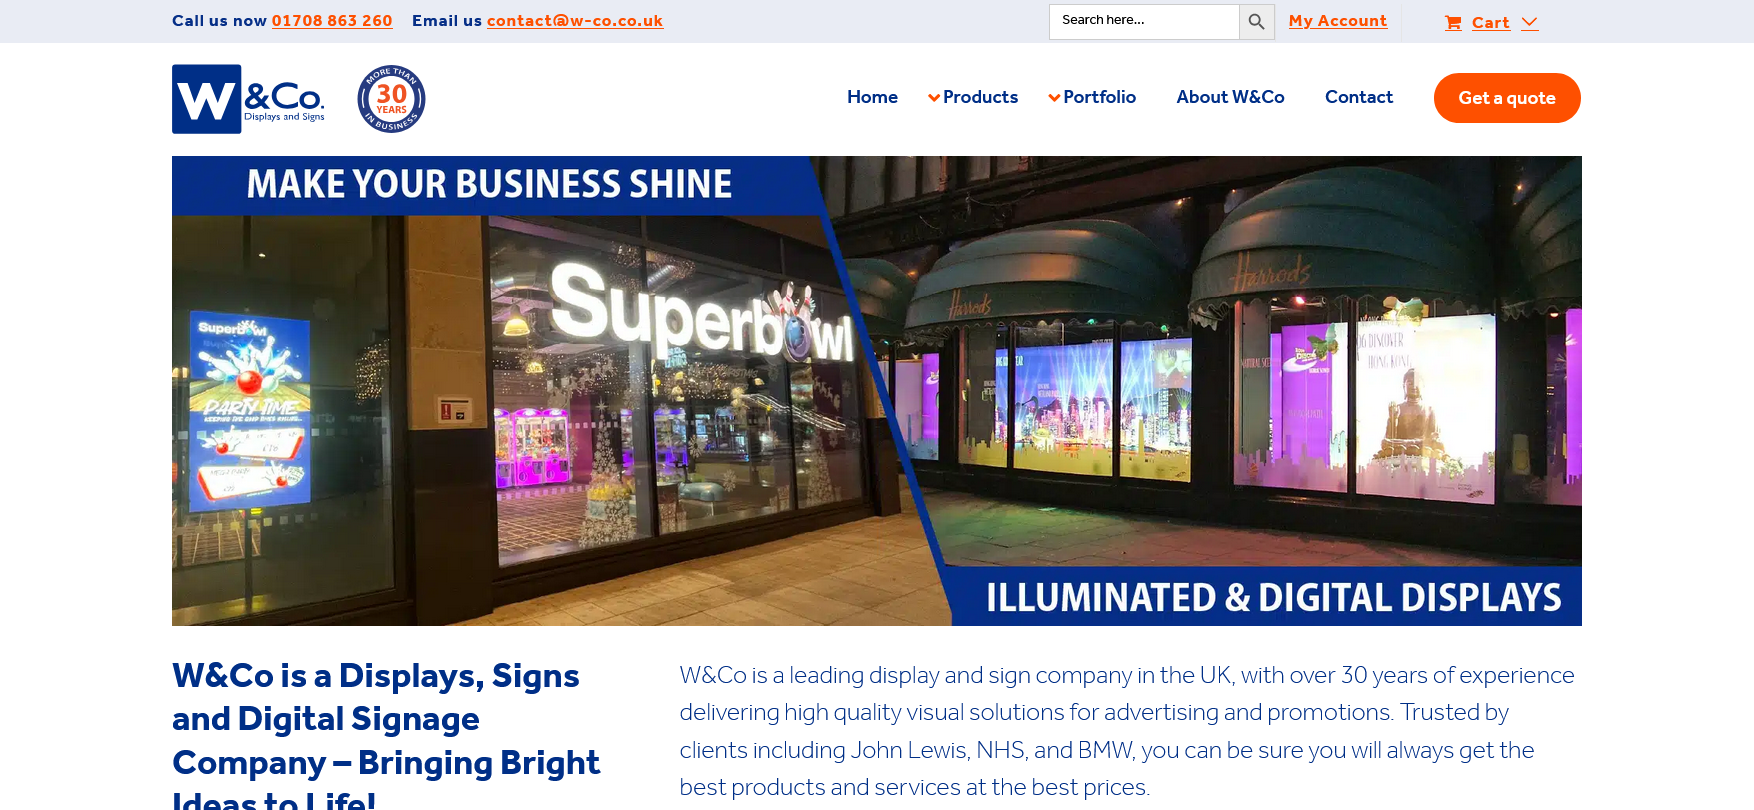Open the About W&Co page
This screenshot has width=1754, height=810.
coord(1230,97)
